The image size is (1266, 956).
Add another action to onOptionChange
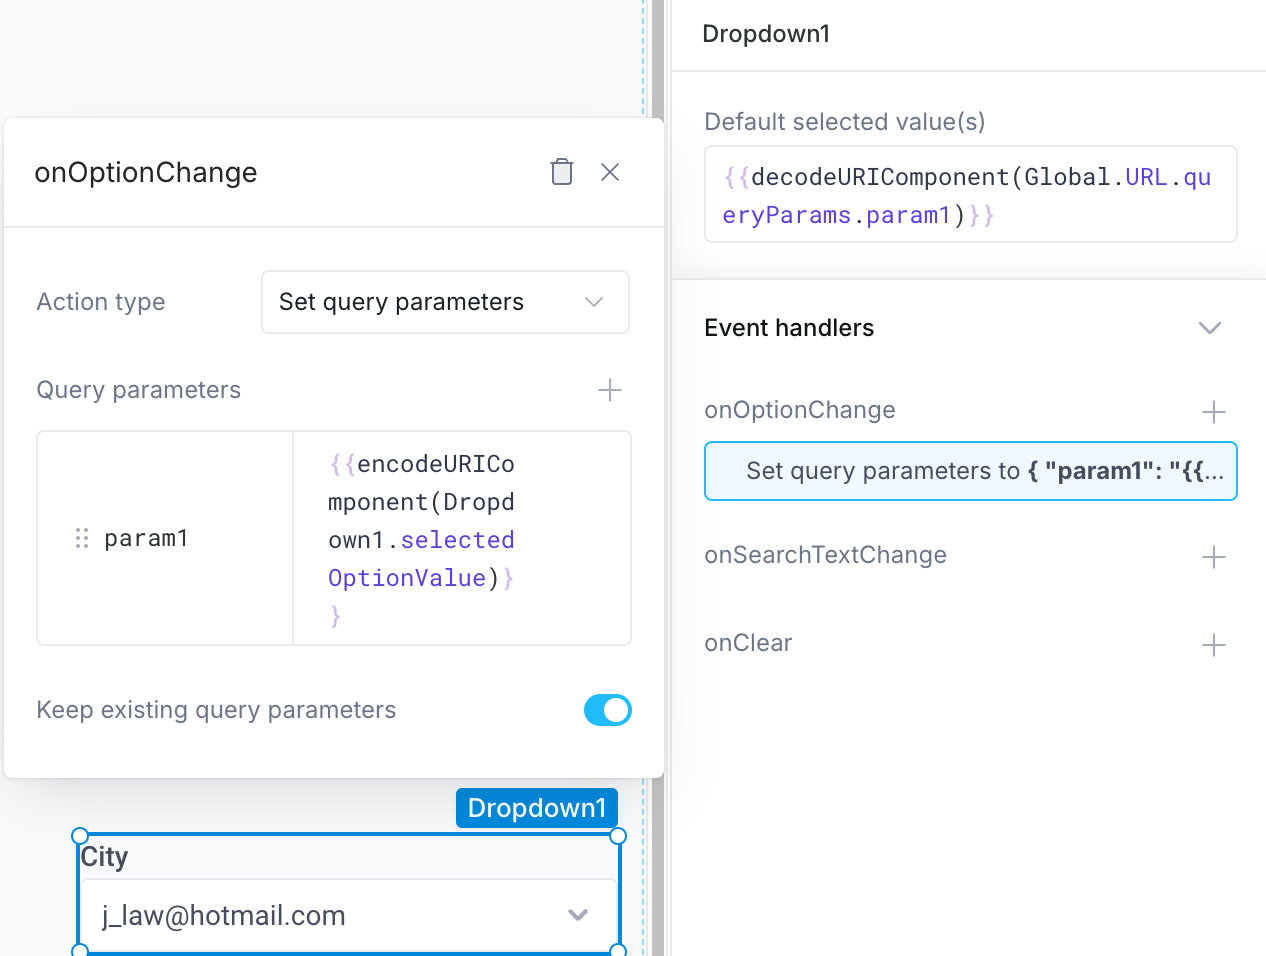click(1213, 412)
